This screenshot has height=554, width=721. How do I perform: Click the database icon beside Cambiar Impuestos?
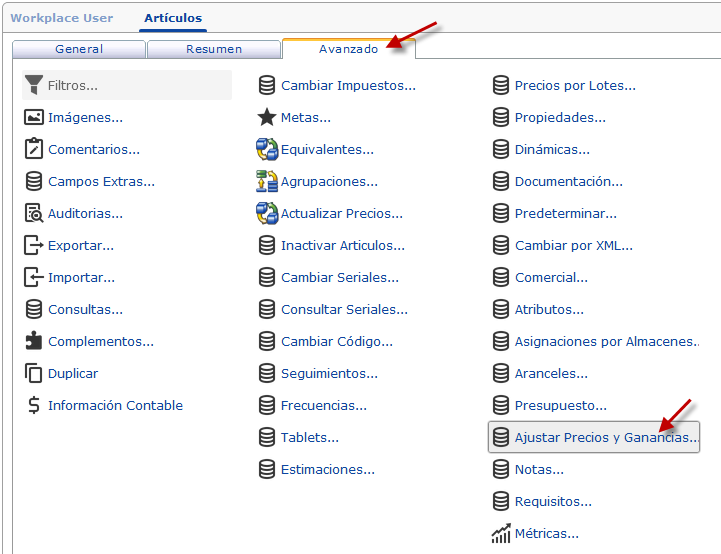click(267, 85)
